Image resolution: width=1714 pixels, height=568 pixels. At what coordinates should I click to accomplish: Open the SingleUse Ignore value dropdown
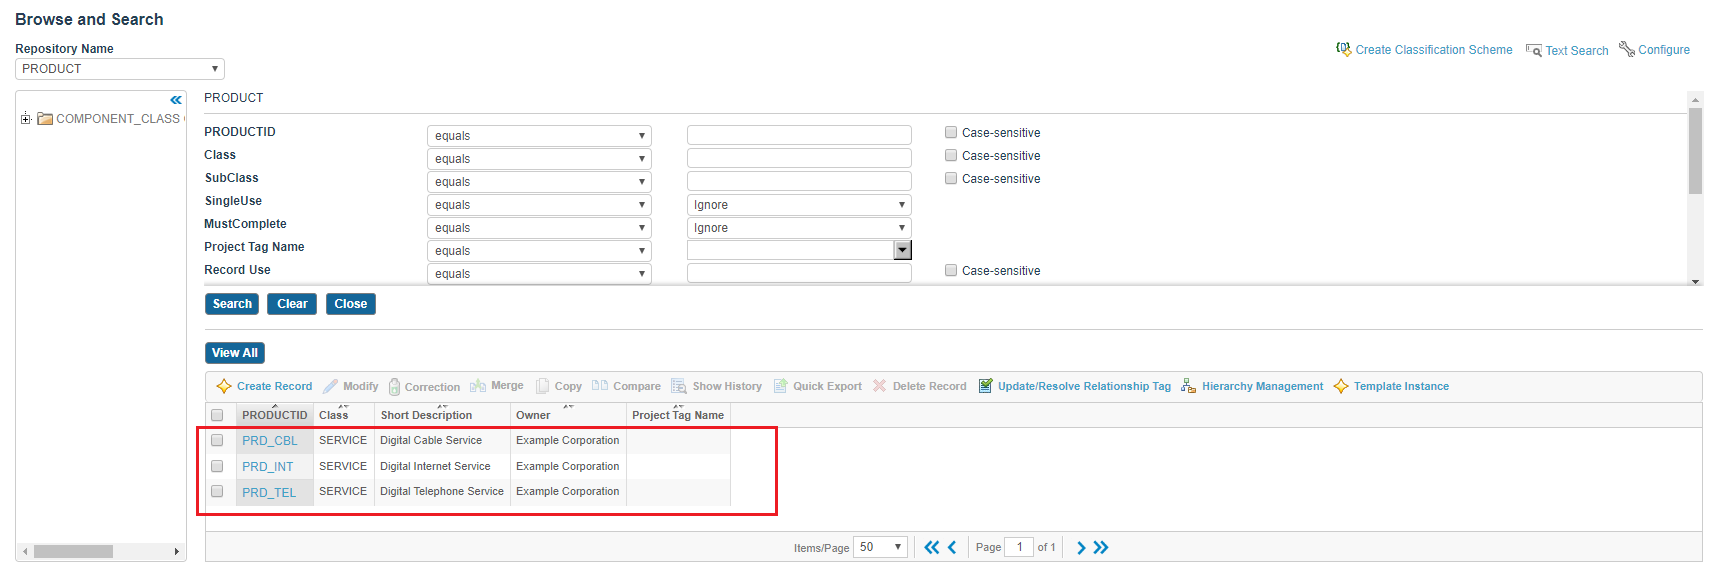799,205
